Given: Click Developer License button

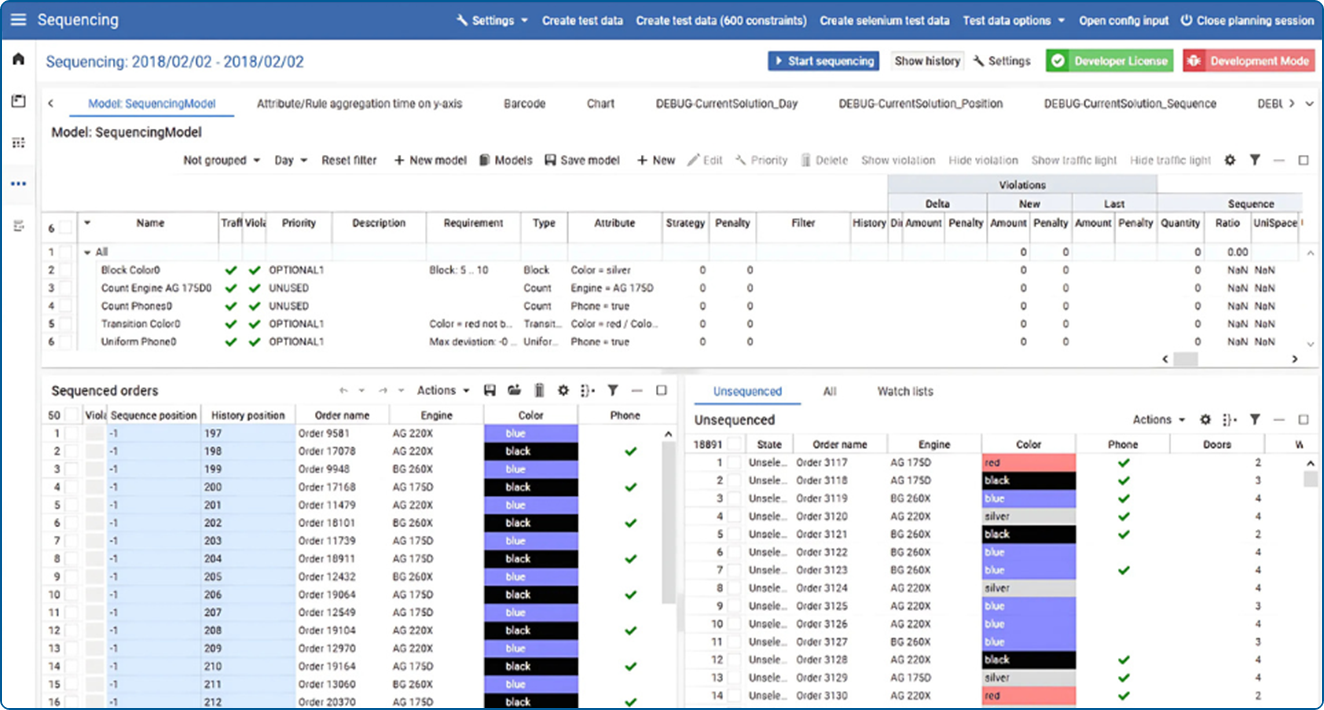Looking at the screenshot, I should coord(1110,61).
